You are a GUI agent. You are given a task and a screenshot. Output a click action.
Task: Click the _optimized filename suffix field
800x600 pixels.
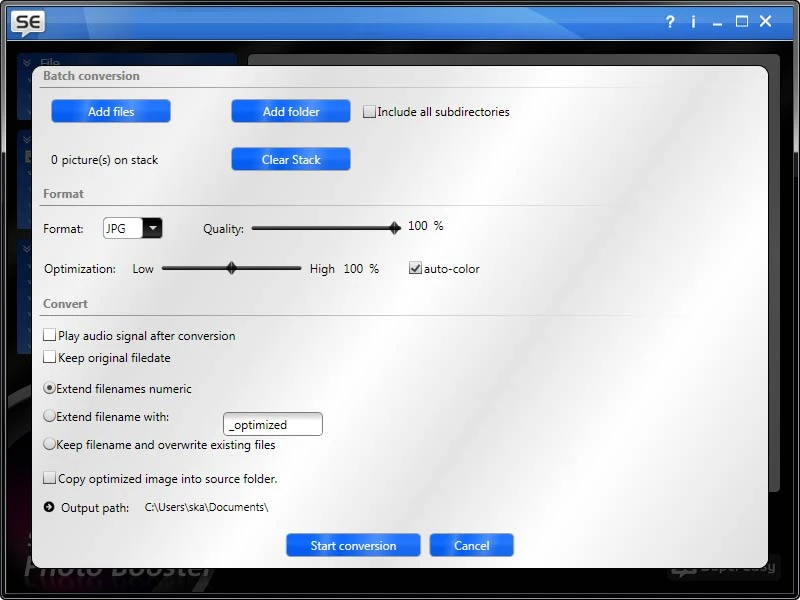point(273,424)
